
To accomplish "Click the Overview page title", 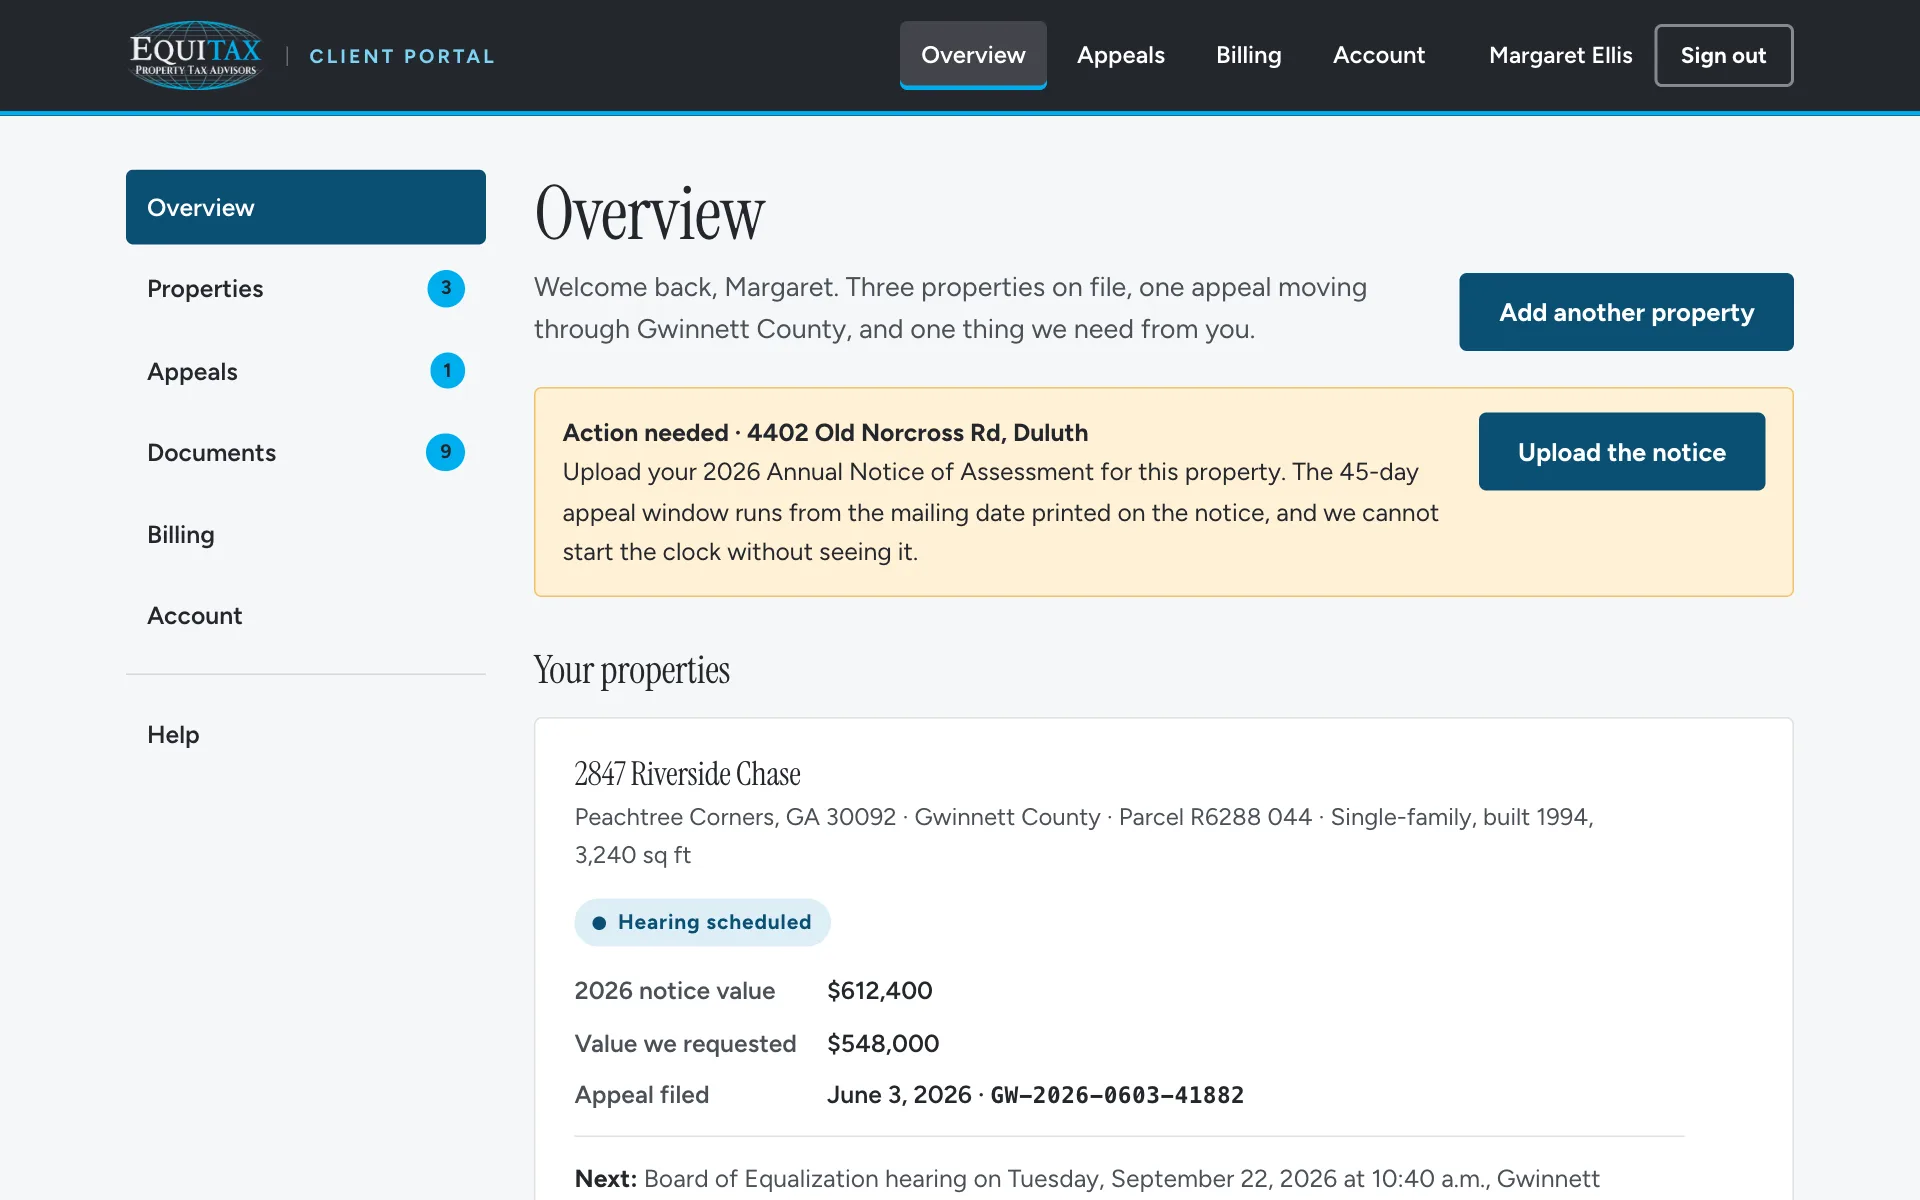I will tap(650, 213).
